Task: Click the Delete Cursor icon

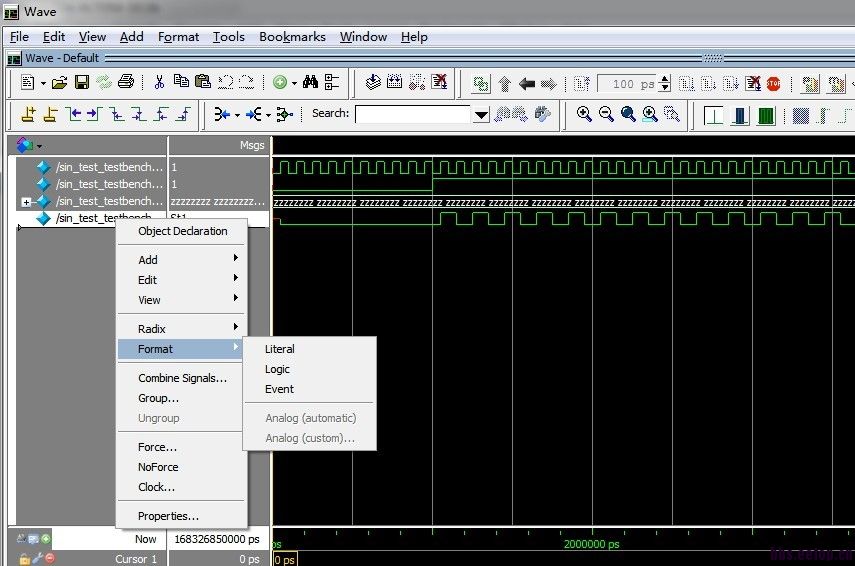Action: 51,114
